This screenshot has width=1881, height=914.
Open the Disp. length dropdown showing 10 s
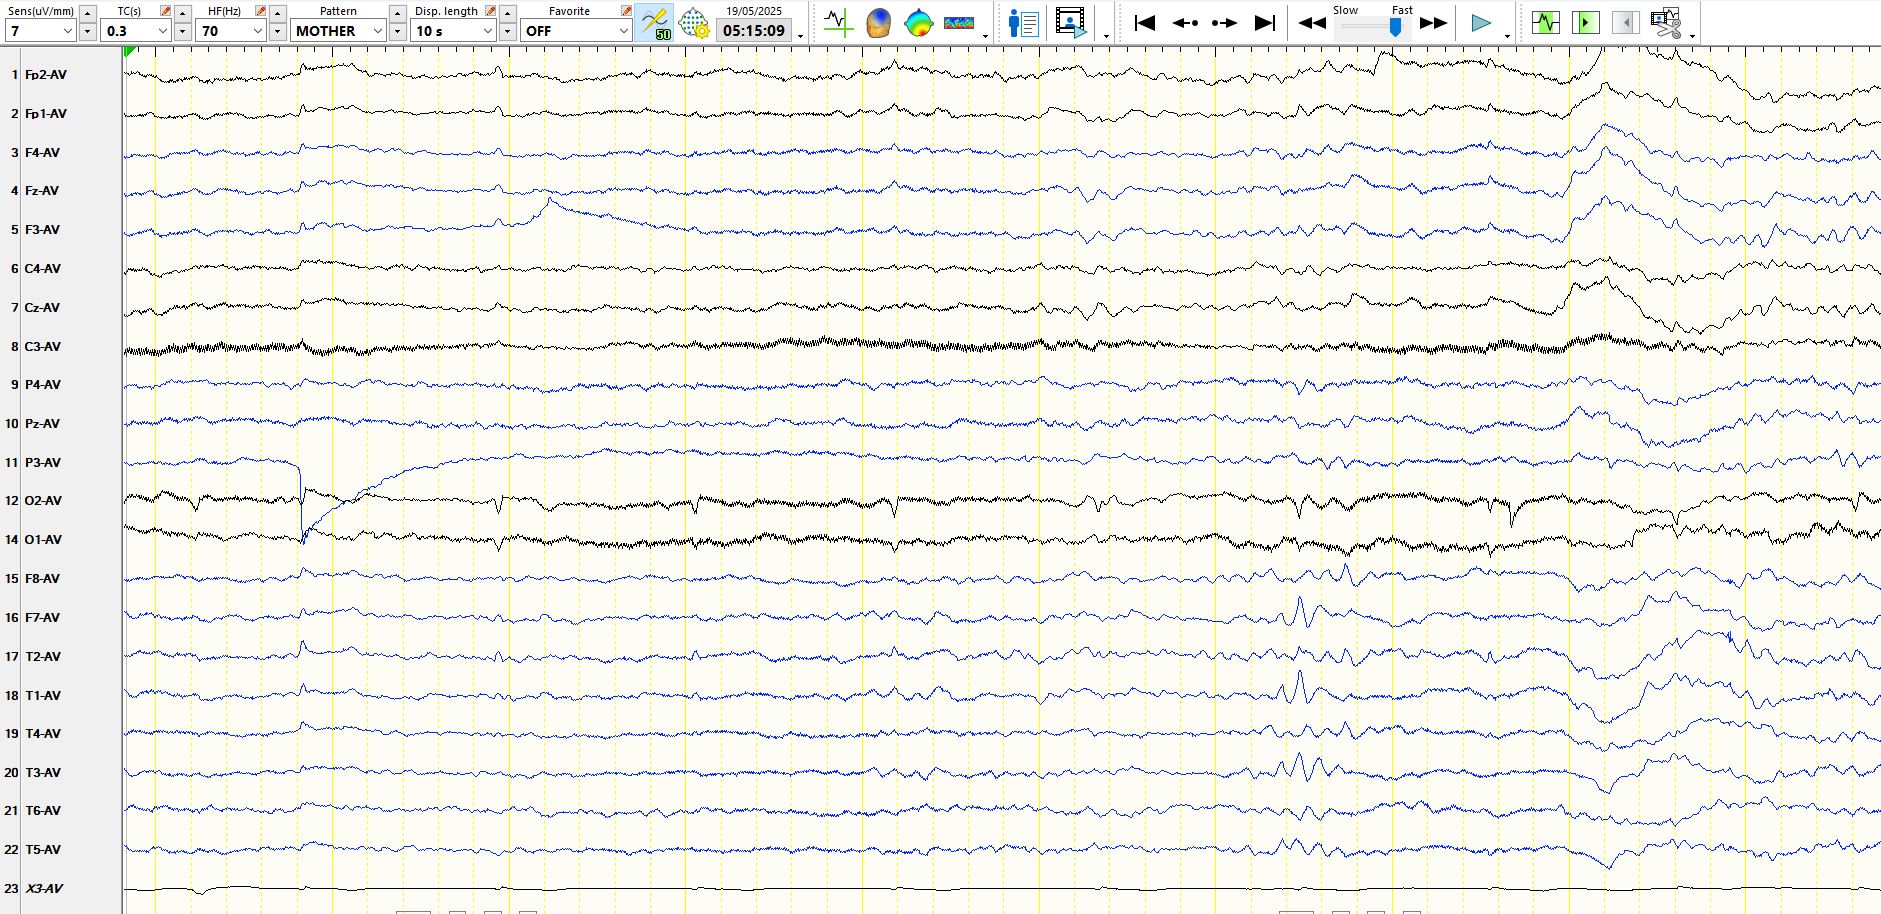pyautogui.click(x=454, y=31)
